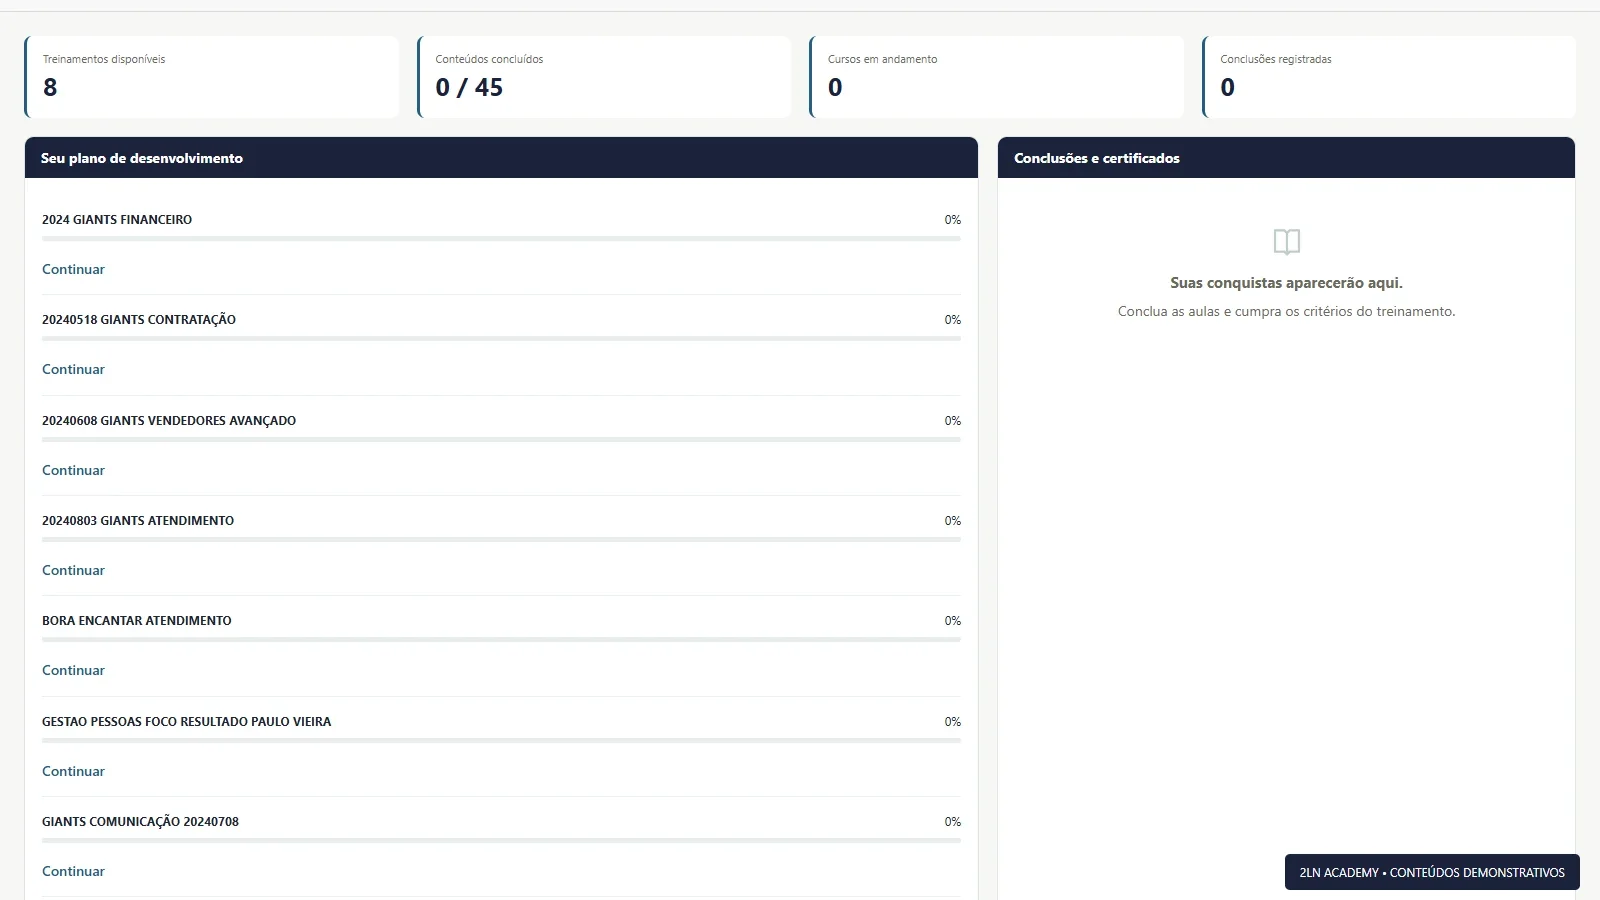This screenshot has height=900, width=1600.
Task: Click the 0% value for 2024 GIANTS FINANCEIRO
Action: [x=953, y=220]
